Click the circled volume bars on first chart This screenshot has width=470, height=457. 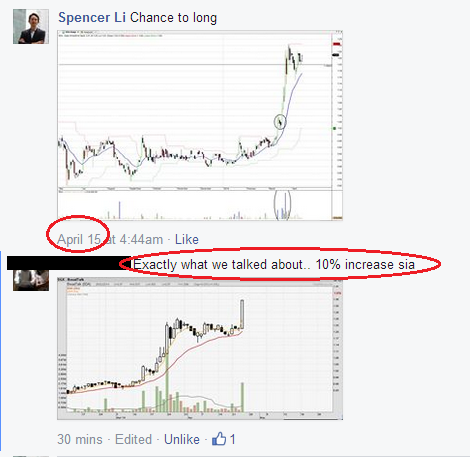point(282,205)
